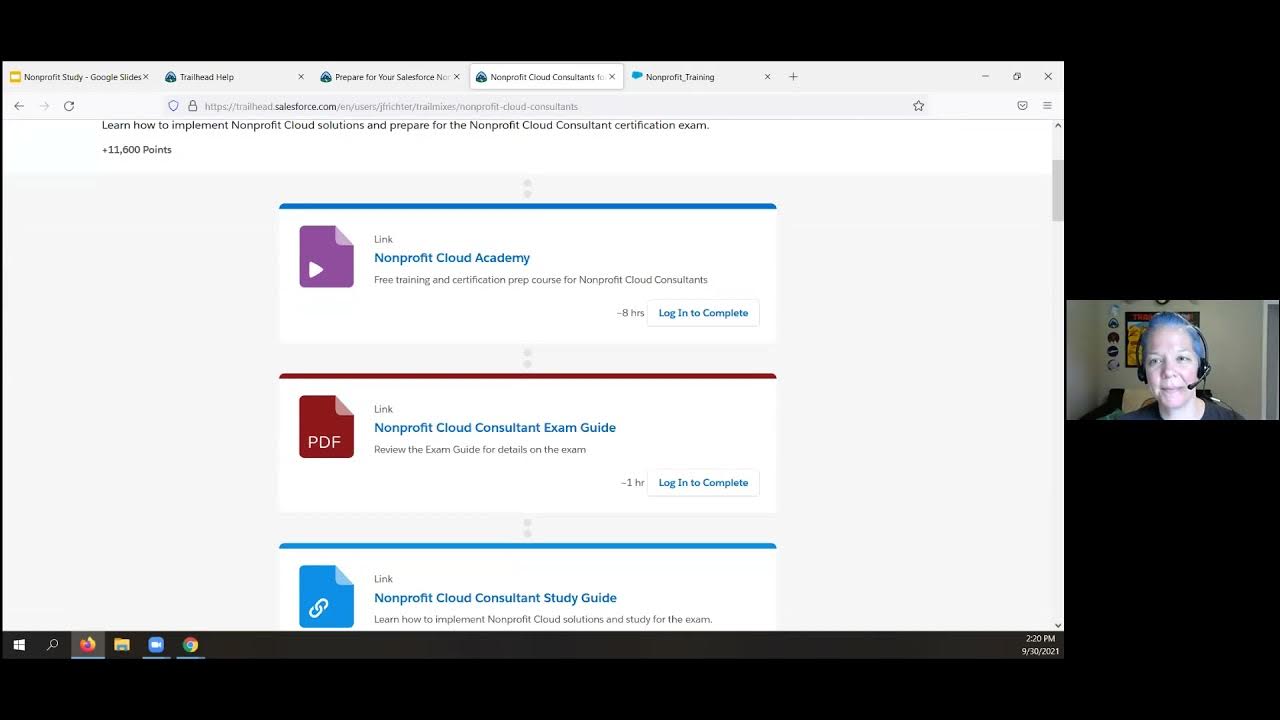The width and height of the screenshot is (1280, 720).
Task: Click the page vertical scrollbar thumb
Action: 1058,190
